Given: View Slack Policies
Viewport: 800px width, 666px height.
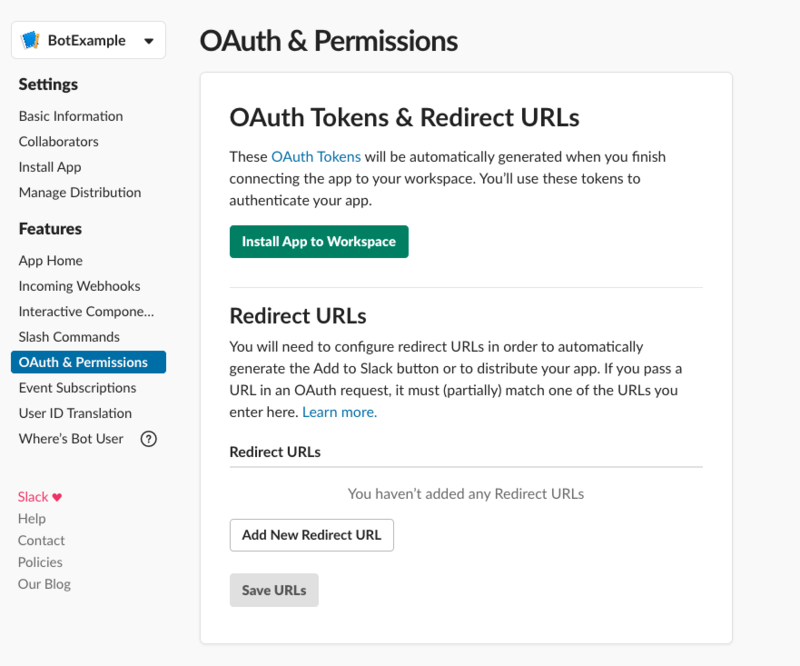Looking at the screenshot, I should point(40,562).
